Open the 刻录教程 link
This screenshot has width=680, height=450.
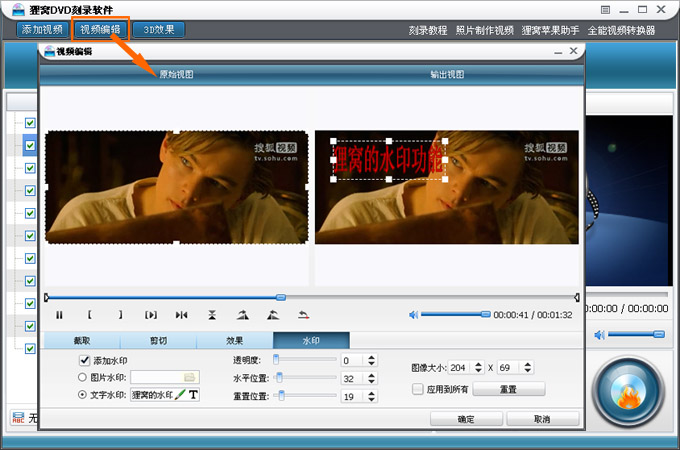point(428,30)
